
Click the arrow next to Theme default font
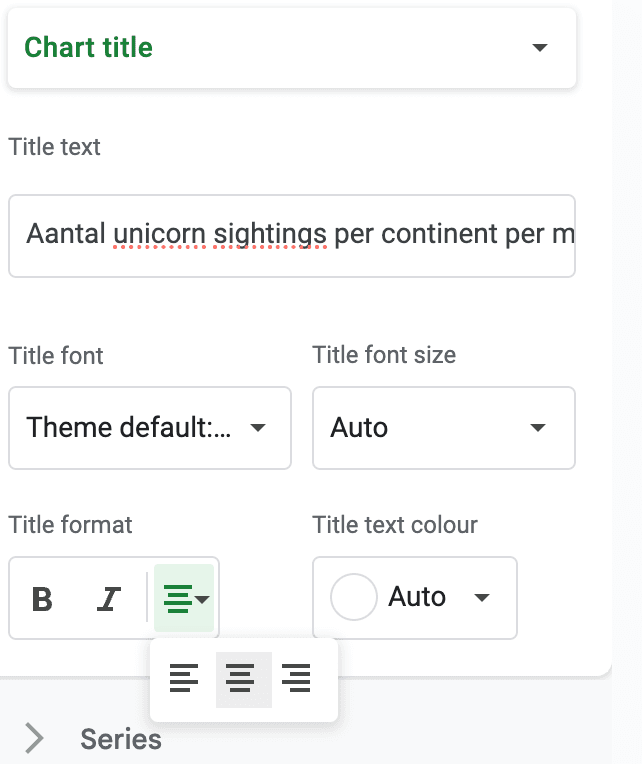coord(258,427)
